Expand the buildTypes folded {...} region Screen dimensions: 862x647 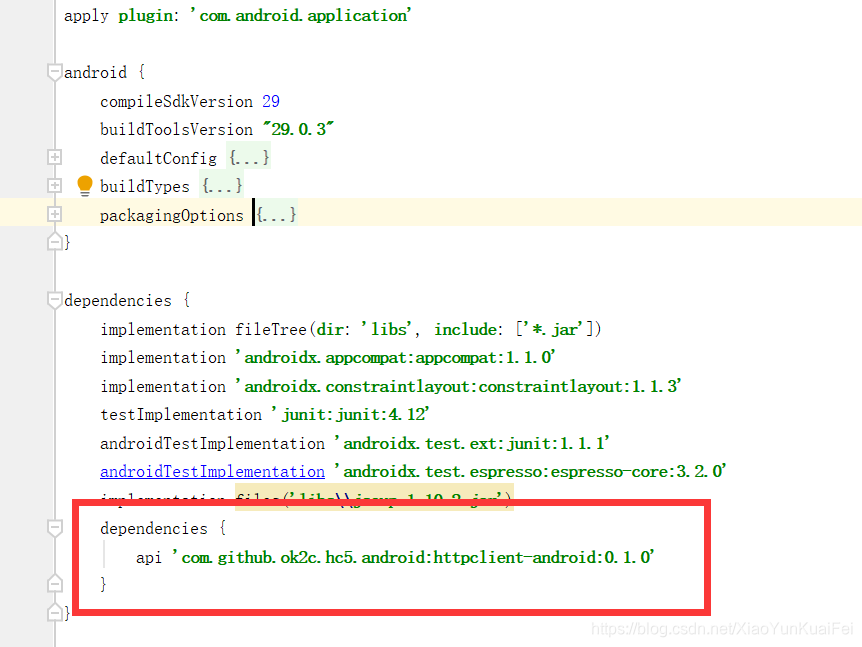(x=221, y=185)
